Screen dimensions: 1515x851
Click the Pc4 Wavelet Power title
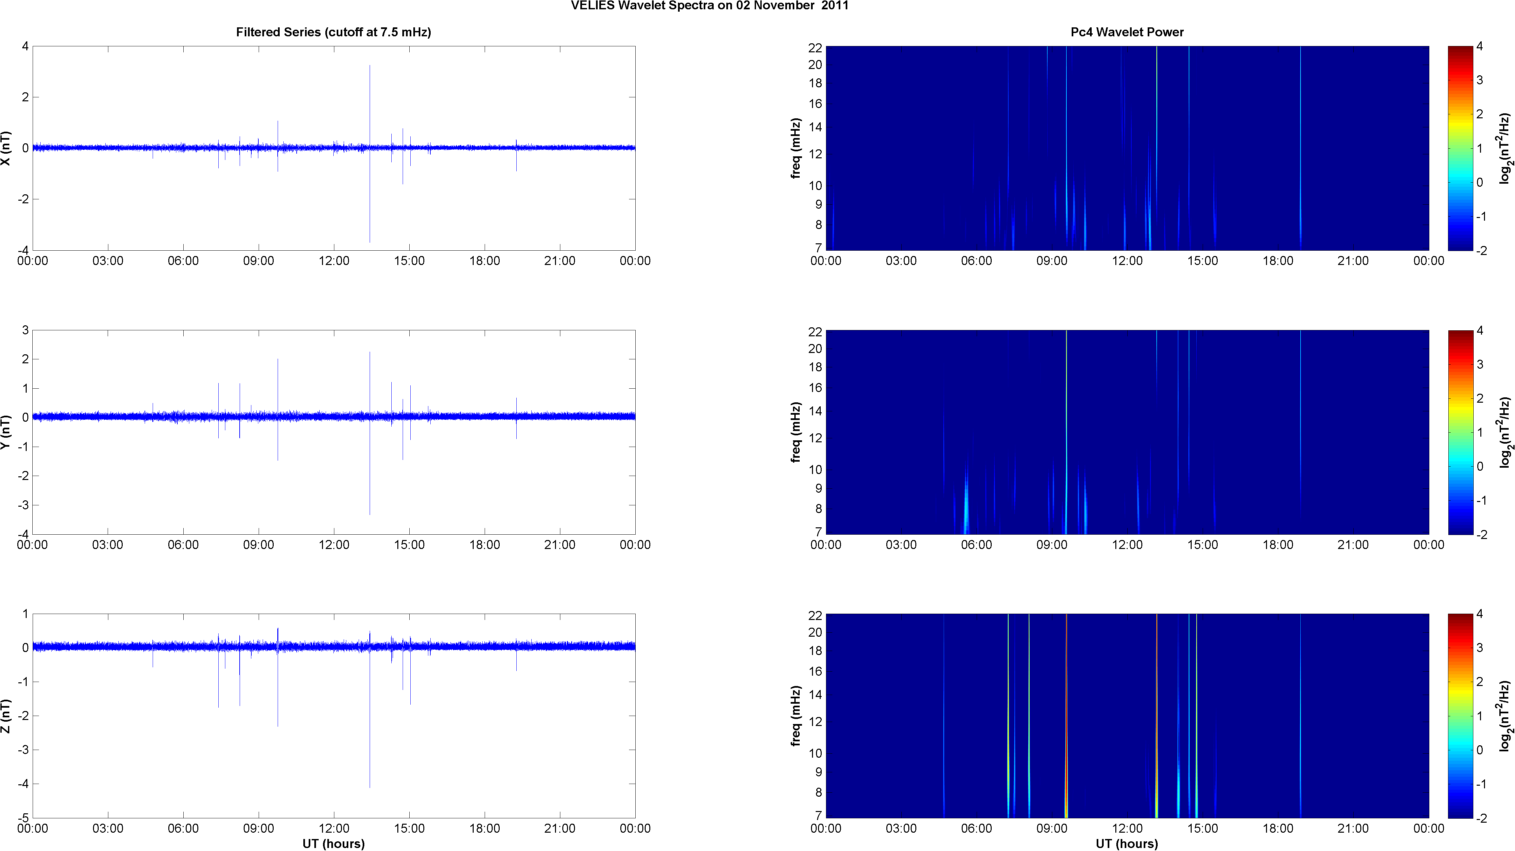point(1126,32)
